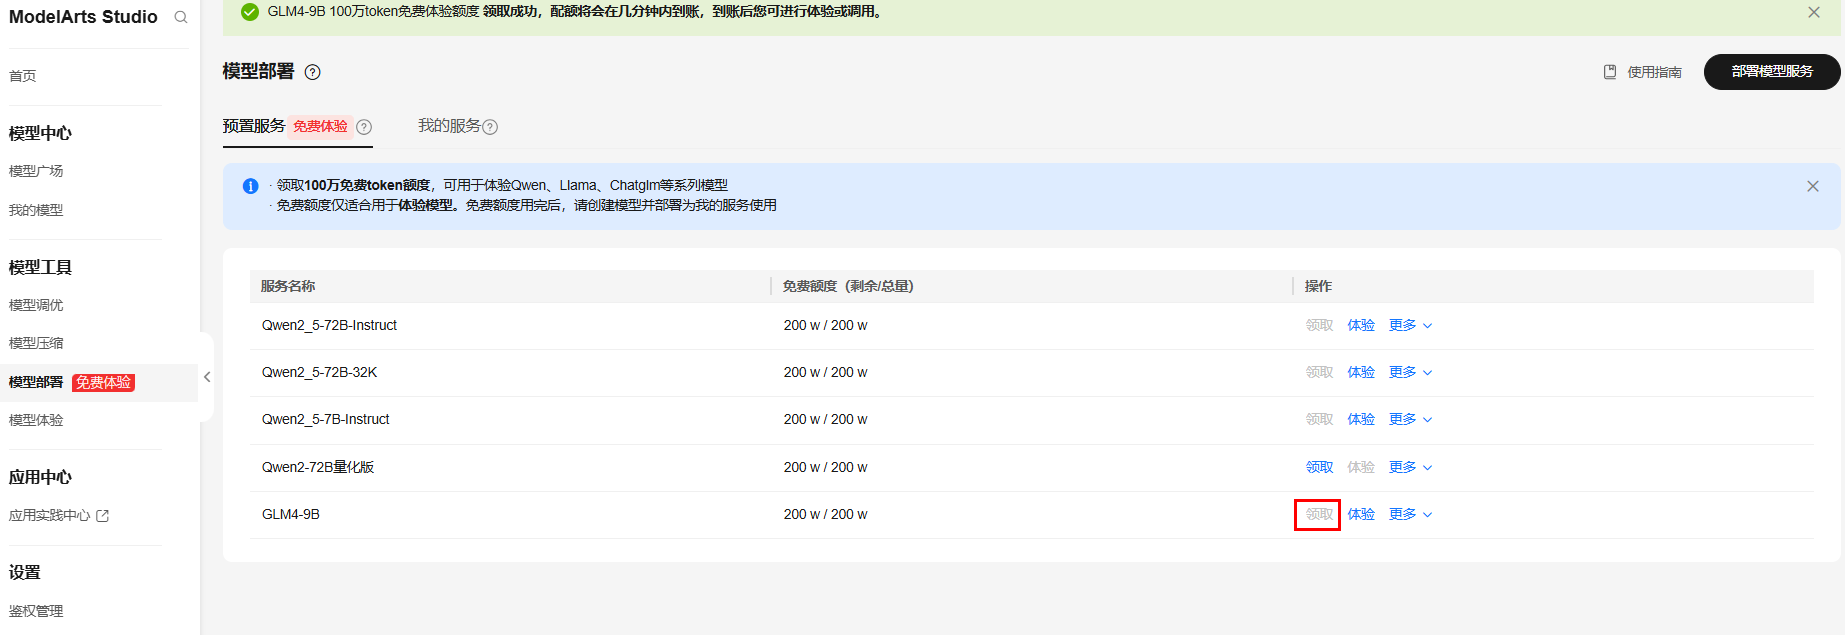
Task: Open 模型压缩 in the sidebar
Action: [x=36, y=343]
